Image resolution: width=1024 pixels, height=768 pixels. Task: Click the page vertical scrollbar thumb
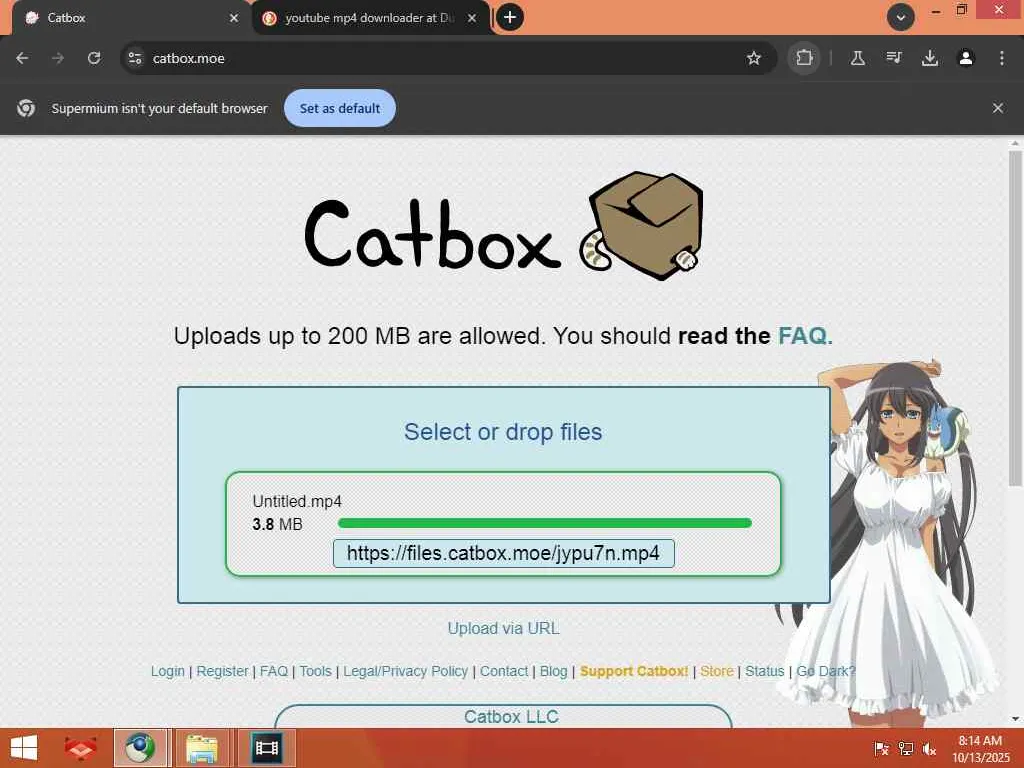(1015, 319)
